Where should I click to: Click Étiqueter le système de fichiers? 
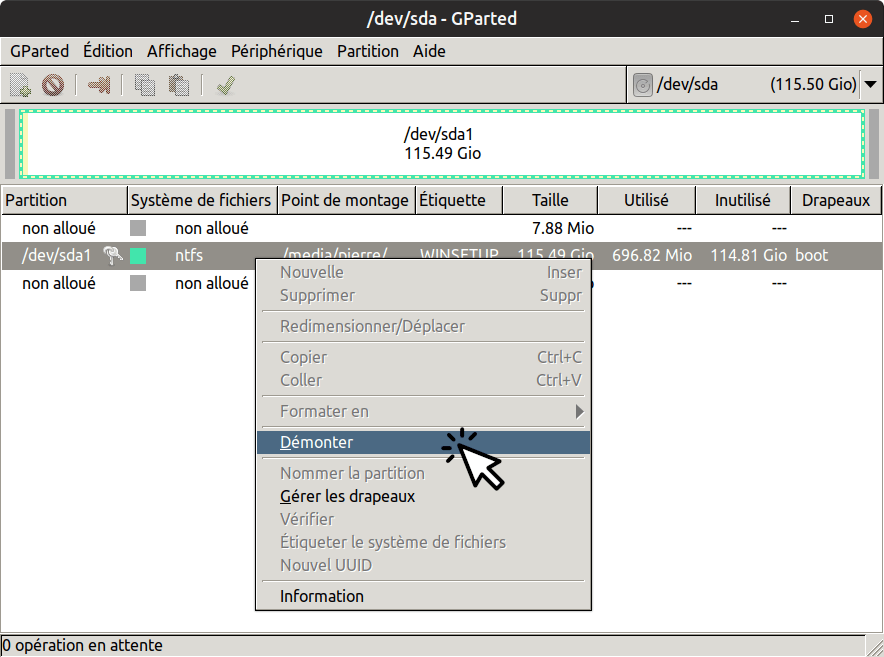coord(423,543)
